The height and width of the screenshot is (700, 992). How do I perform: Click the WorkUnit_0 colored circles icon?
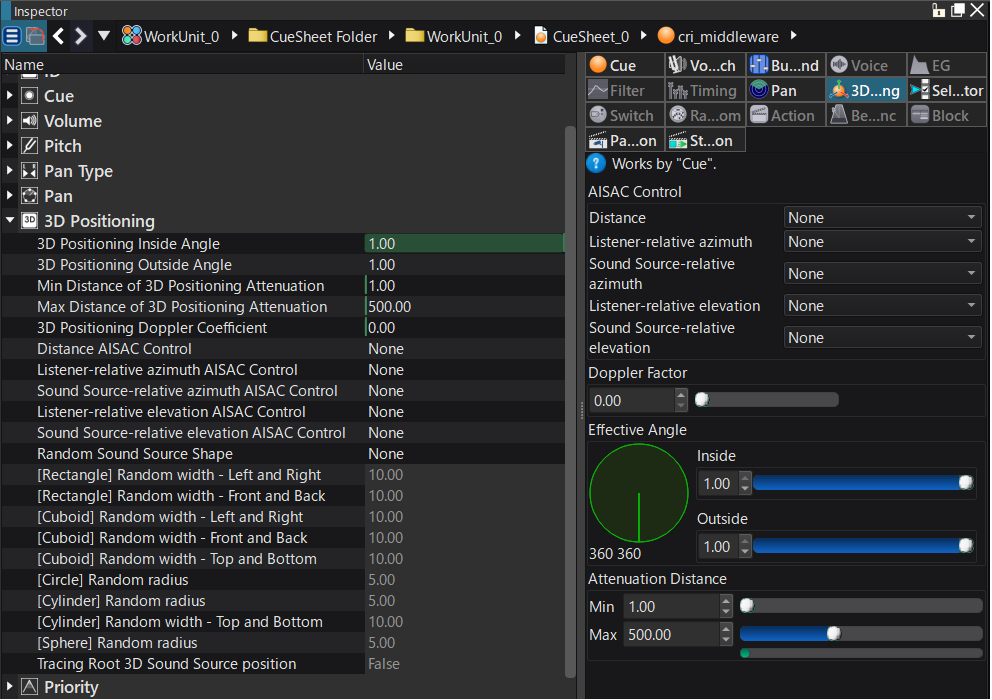coord(131,37)
